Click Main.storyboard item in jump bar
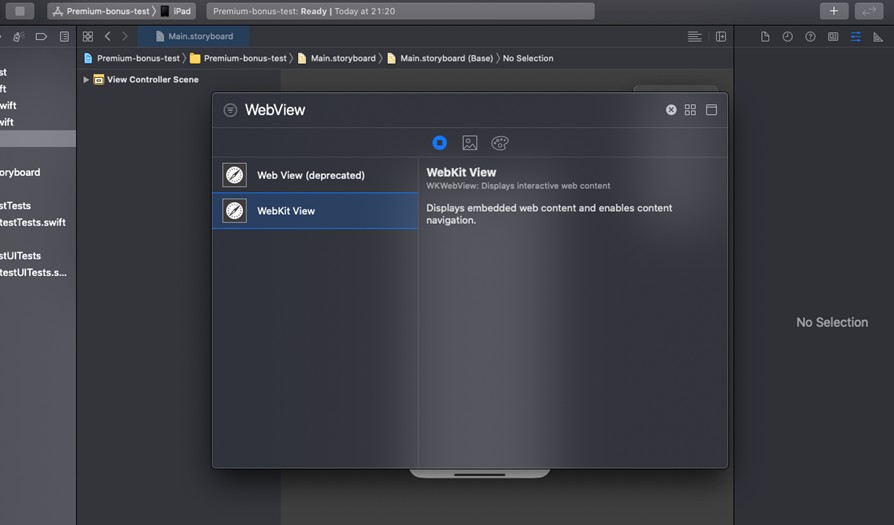 pyautogui.click(x=336, y=58)
